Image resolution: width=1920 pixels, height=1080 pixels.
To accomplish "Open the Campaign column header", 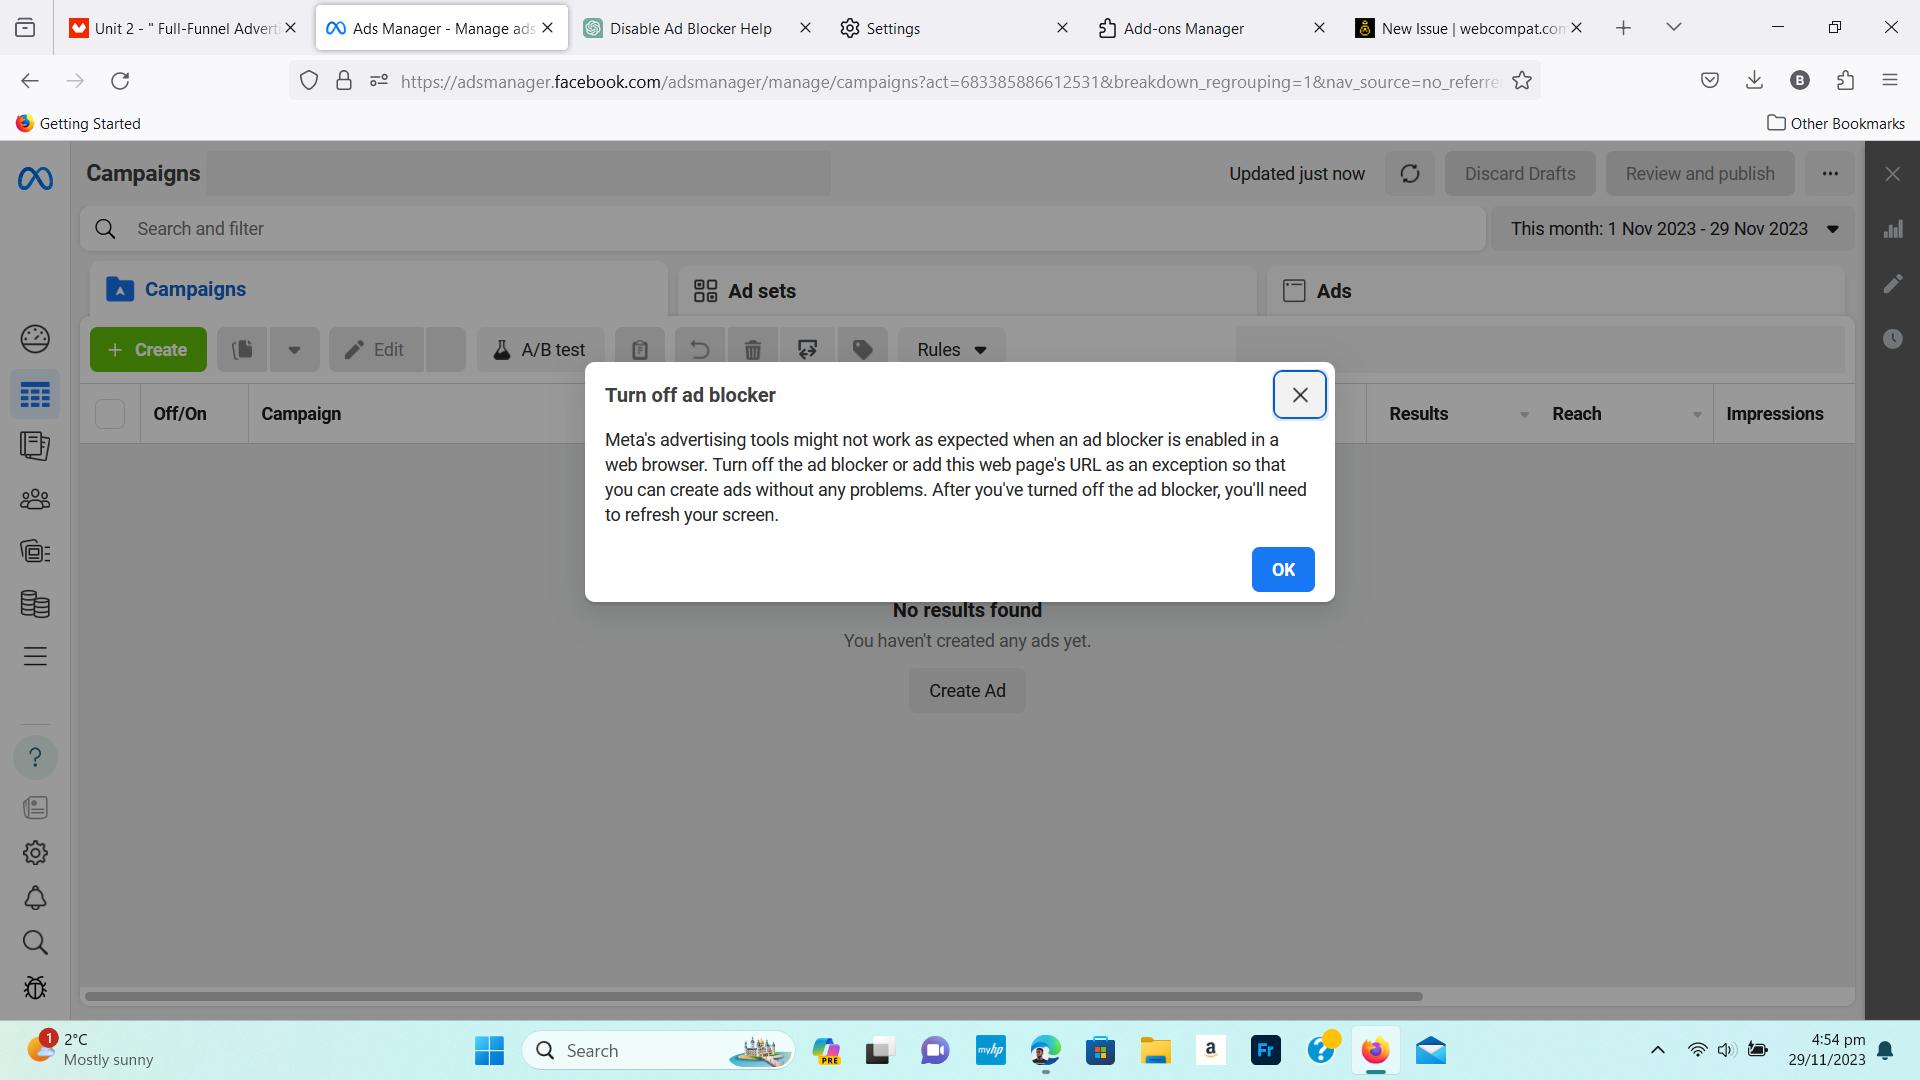I will (301, 414).
